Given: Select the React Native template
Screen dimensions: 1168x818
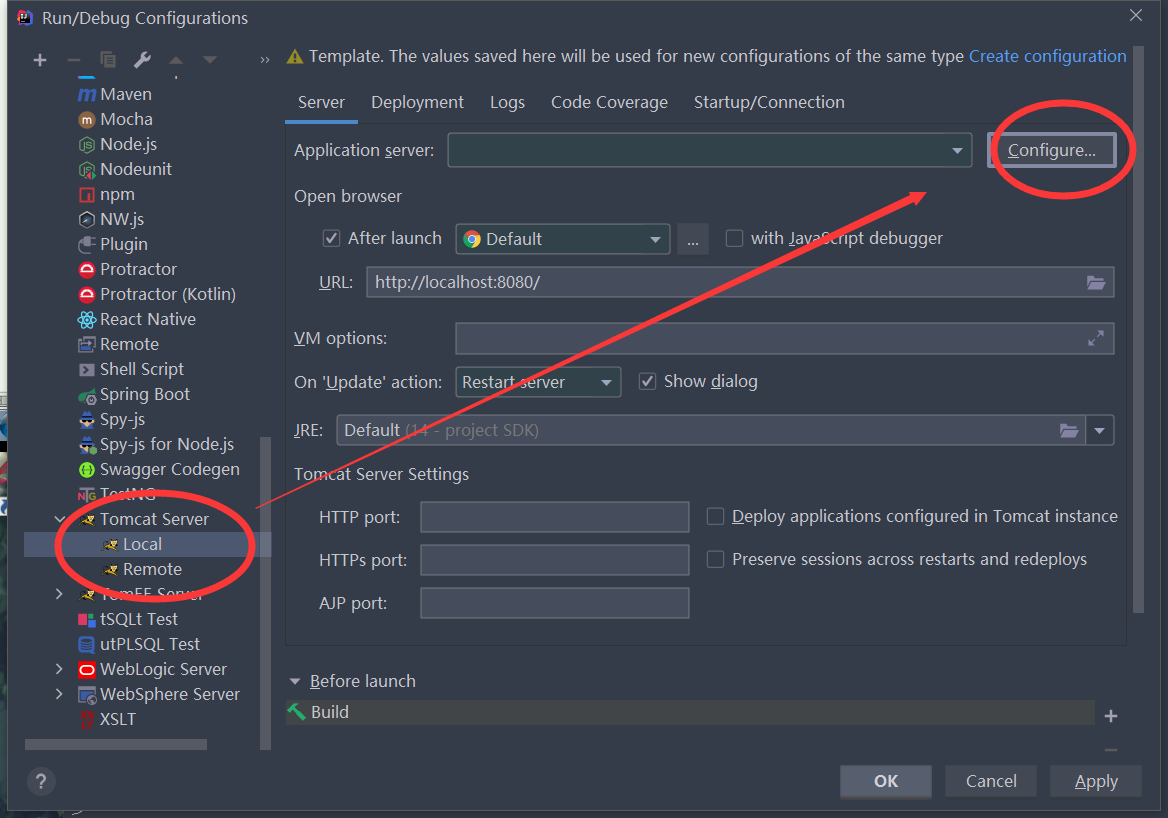Looking at the screenshot, I should 148,319.
